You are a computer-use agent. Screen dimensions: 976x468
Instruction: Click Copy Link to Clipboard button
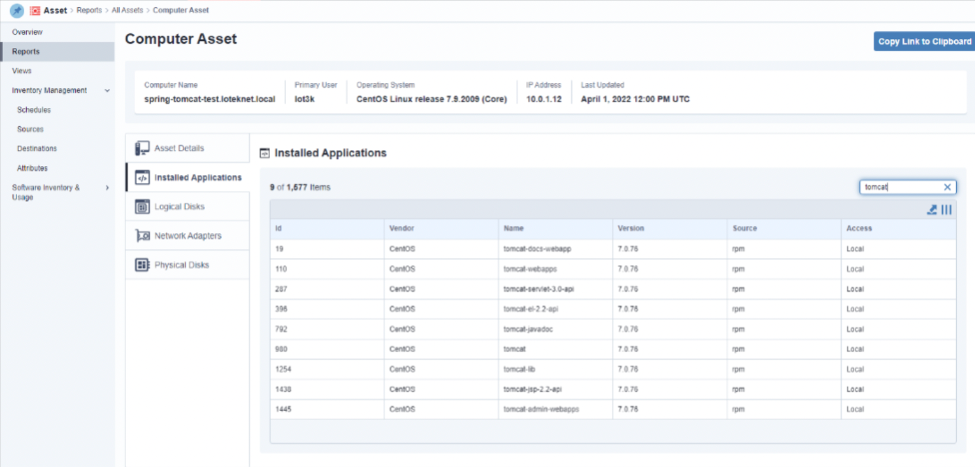point(924,42)
